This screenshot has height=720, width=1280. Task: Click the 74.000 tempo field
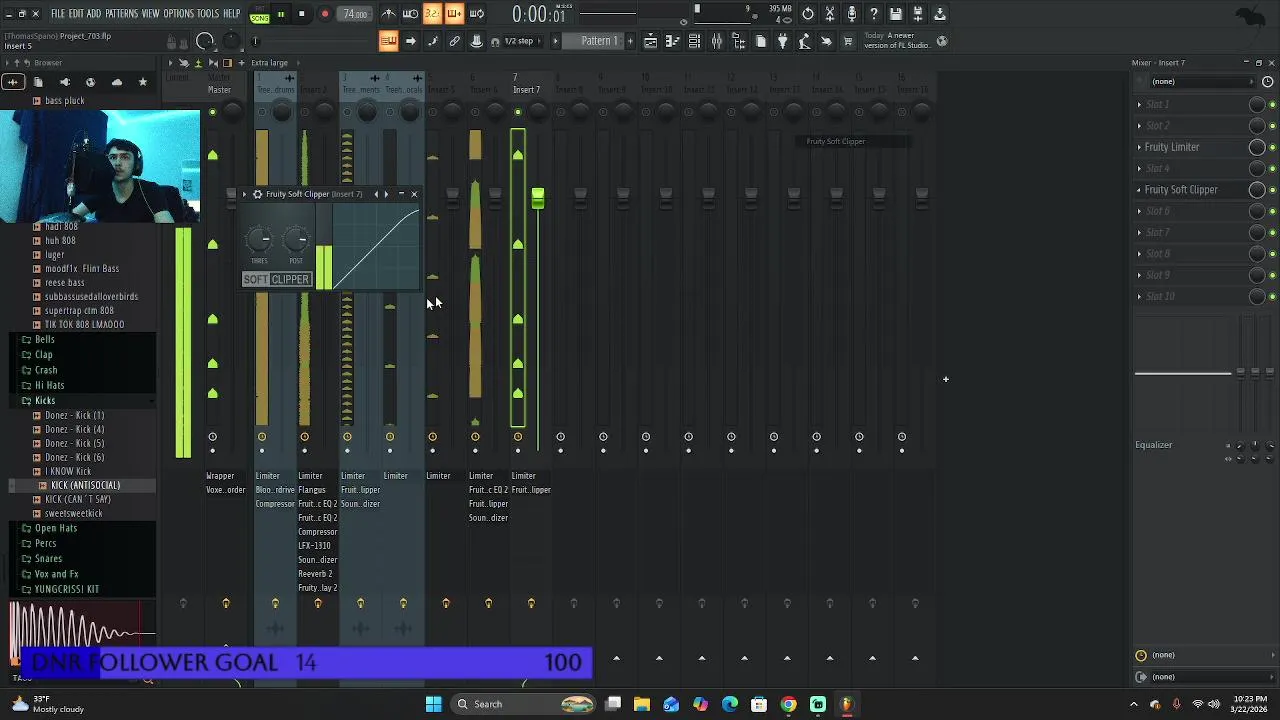(355, 14)
